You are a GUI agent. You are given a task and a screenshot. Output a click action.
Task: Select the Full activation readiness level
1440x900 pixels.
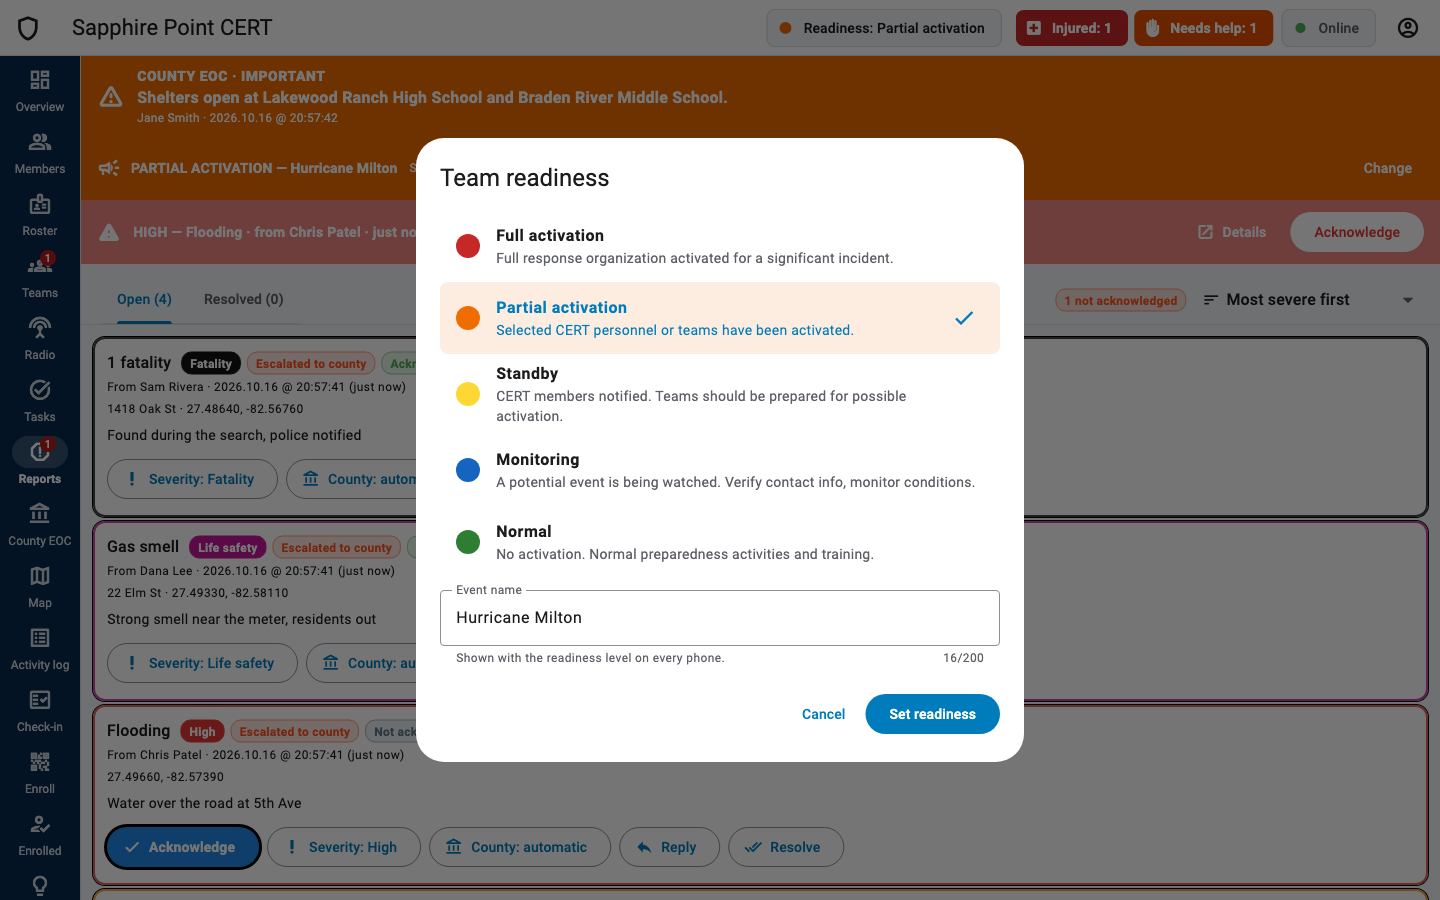[720, 246]
